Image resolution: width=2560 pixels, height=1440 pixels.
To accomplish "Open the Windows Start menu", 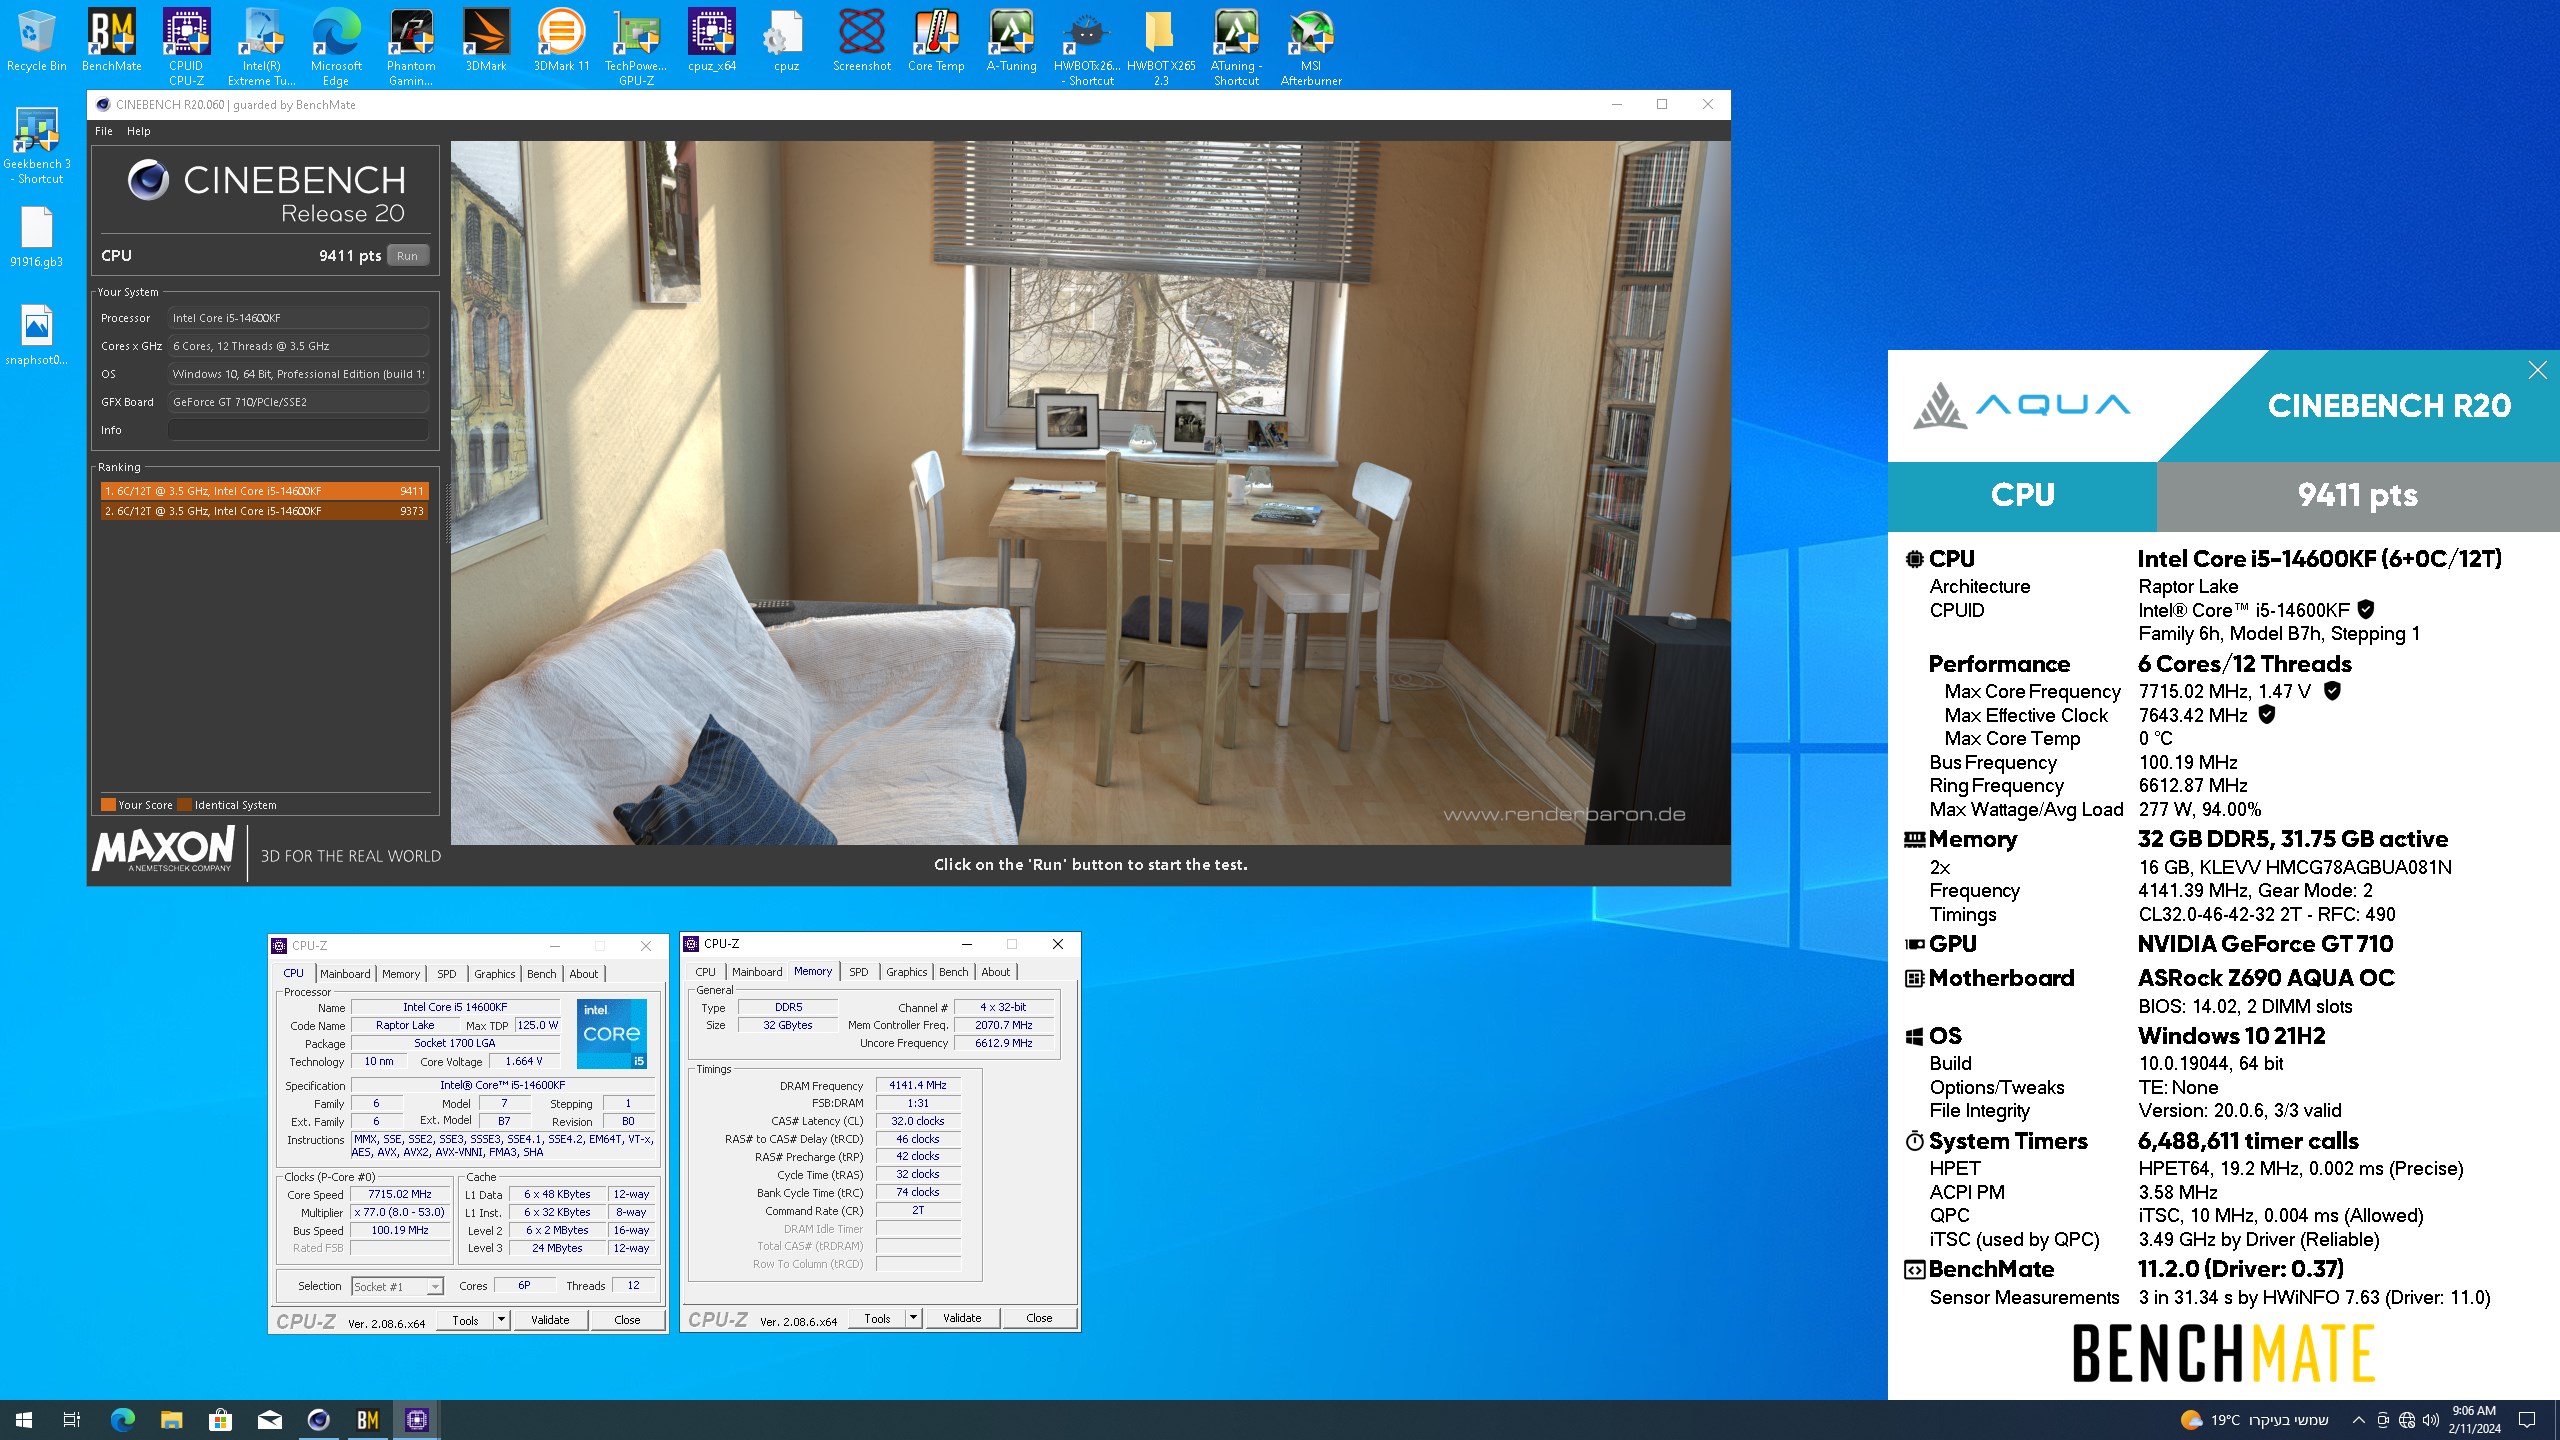I will [24, 1420].
